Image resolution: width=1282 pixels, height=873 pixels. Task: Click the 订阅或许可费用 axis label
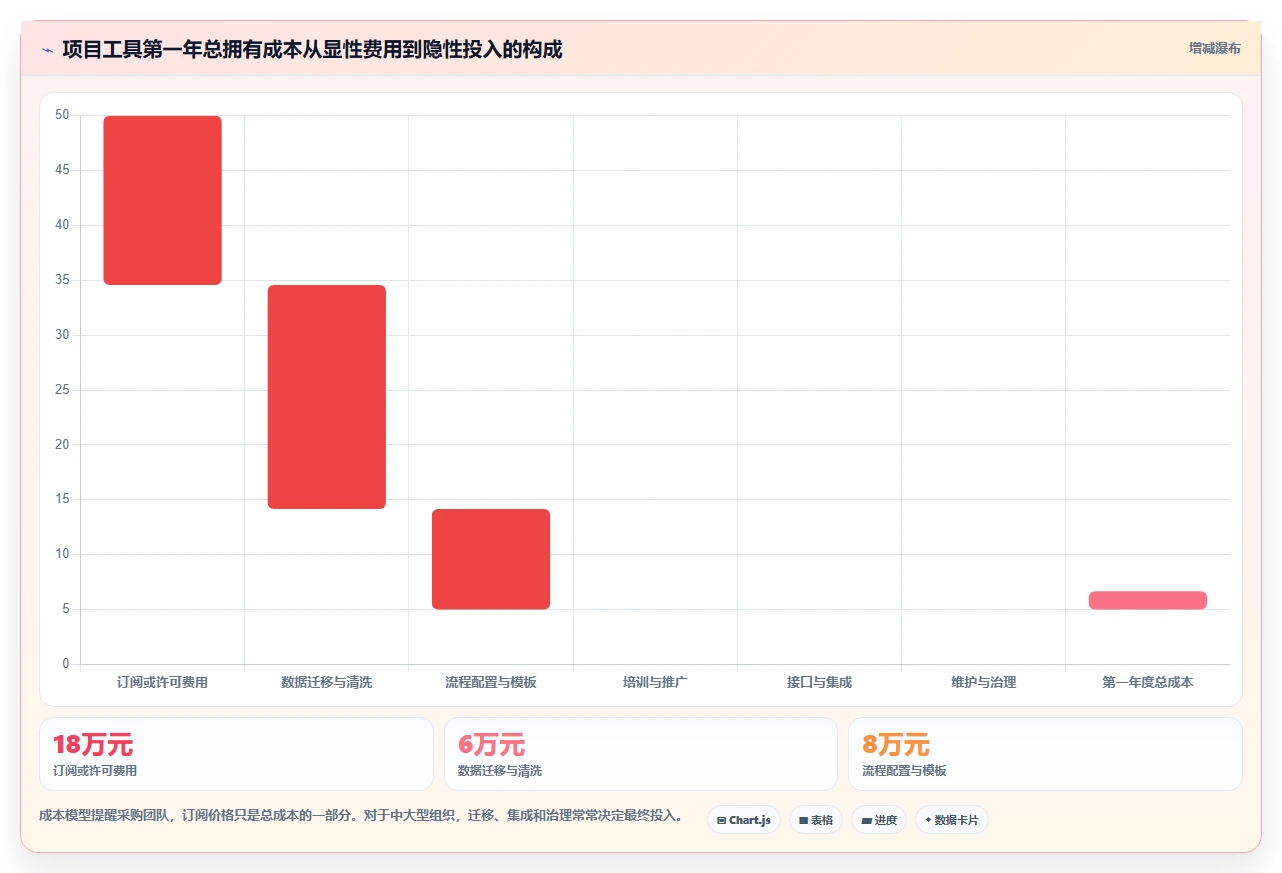[162, 682]
